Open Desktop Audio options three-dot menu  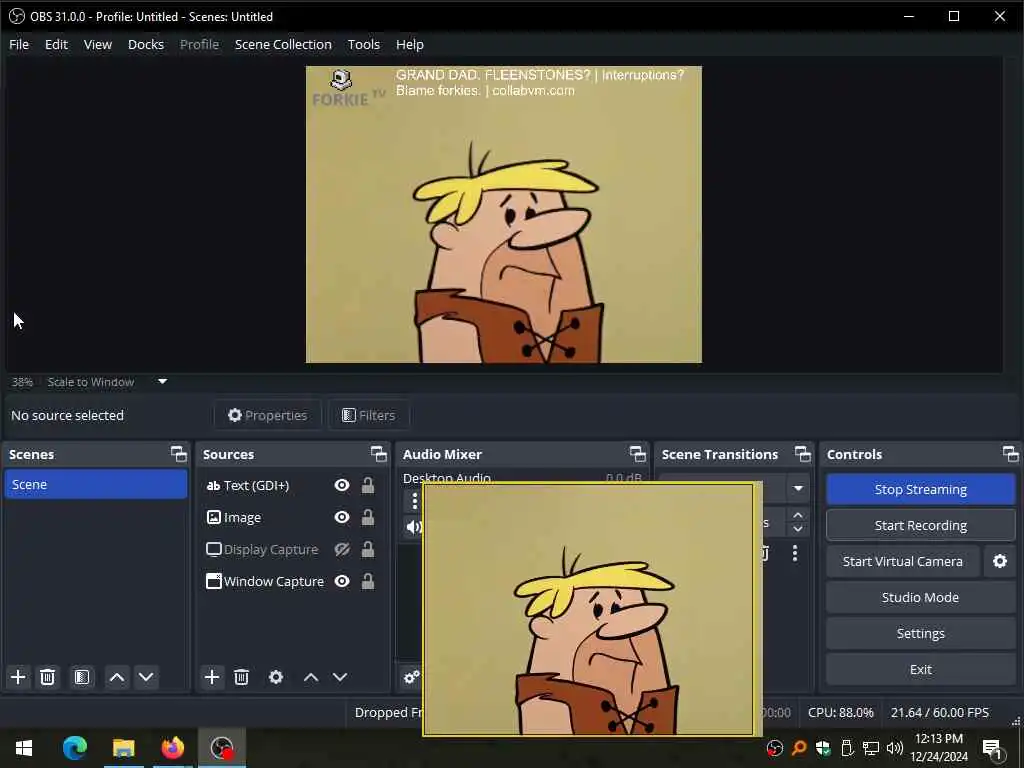[x=414, y=502]
